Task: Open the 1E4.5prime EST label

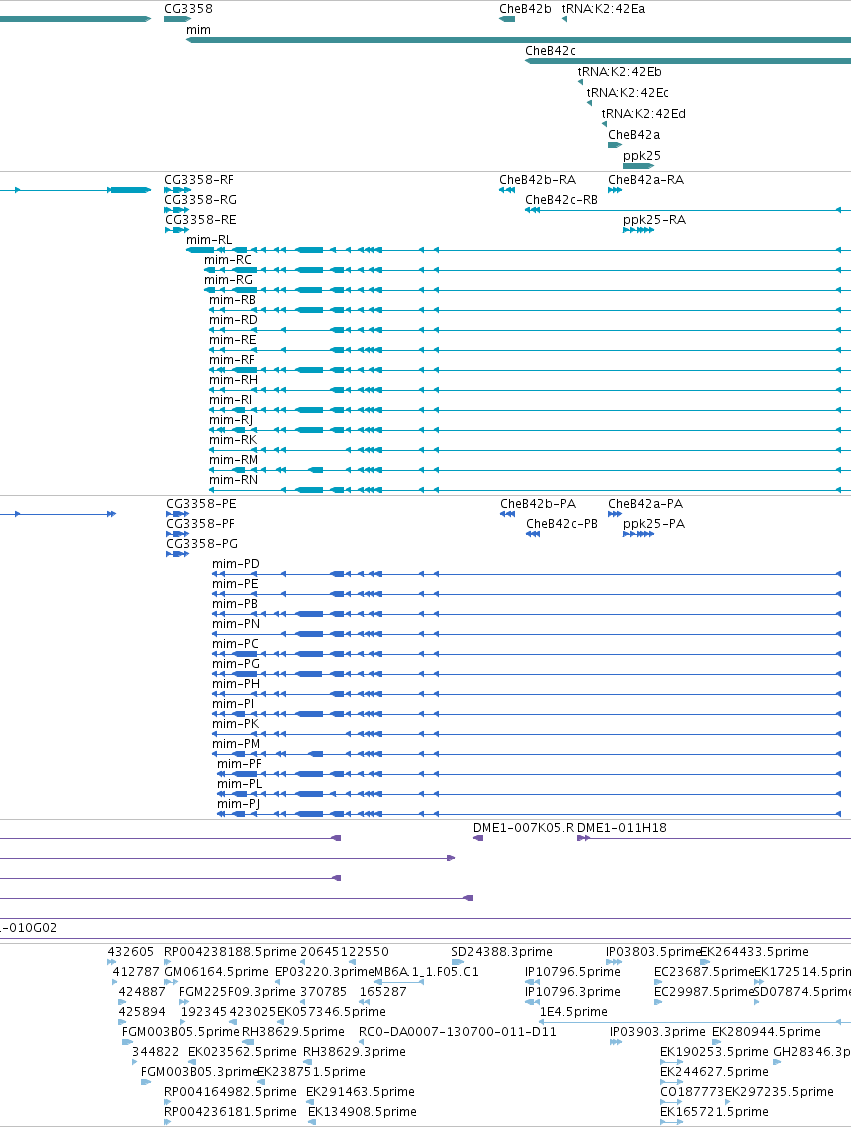Action: [x=574, y=1011]
